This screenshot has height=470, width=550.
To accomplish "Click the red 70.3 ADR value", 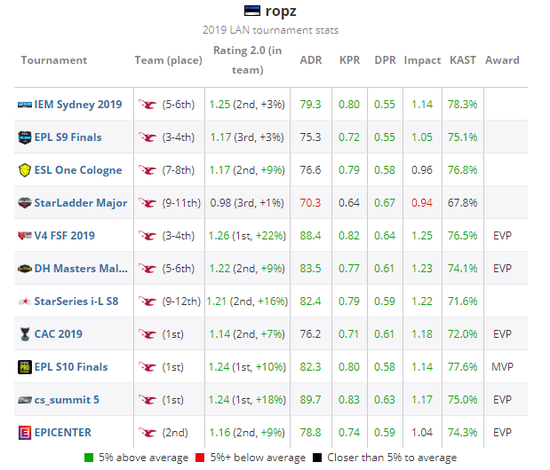I will (310, 203).
